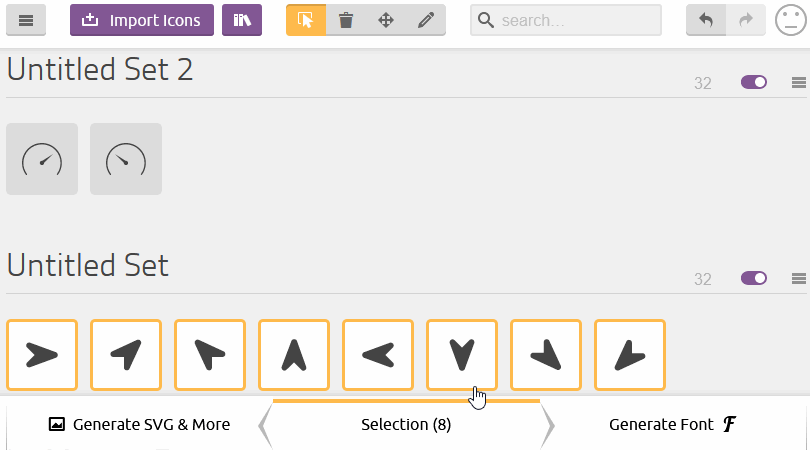Toggle the Untitled Set 2 switch

(x=754, y=82)
